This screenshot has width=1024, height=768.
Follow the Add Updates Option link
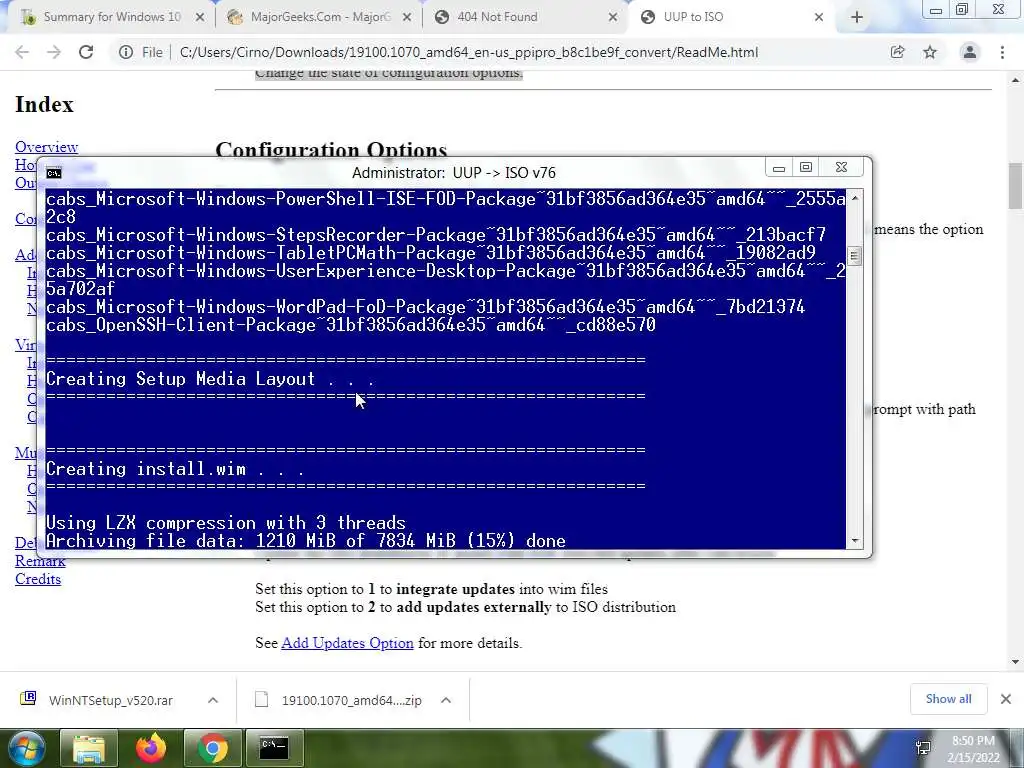(x=347, y=643)
